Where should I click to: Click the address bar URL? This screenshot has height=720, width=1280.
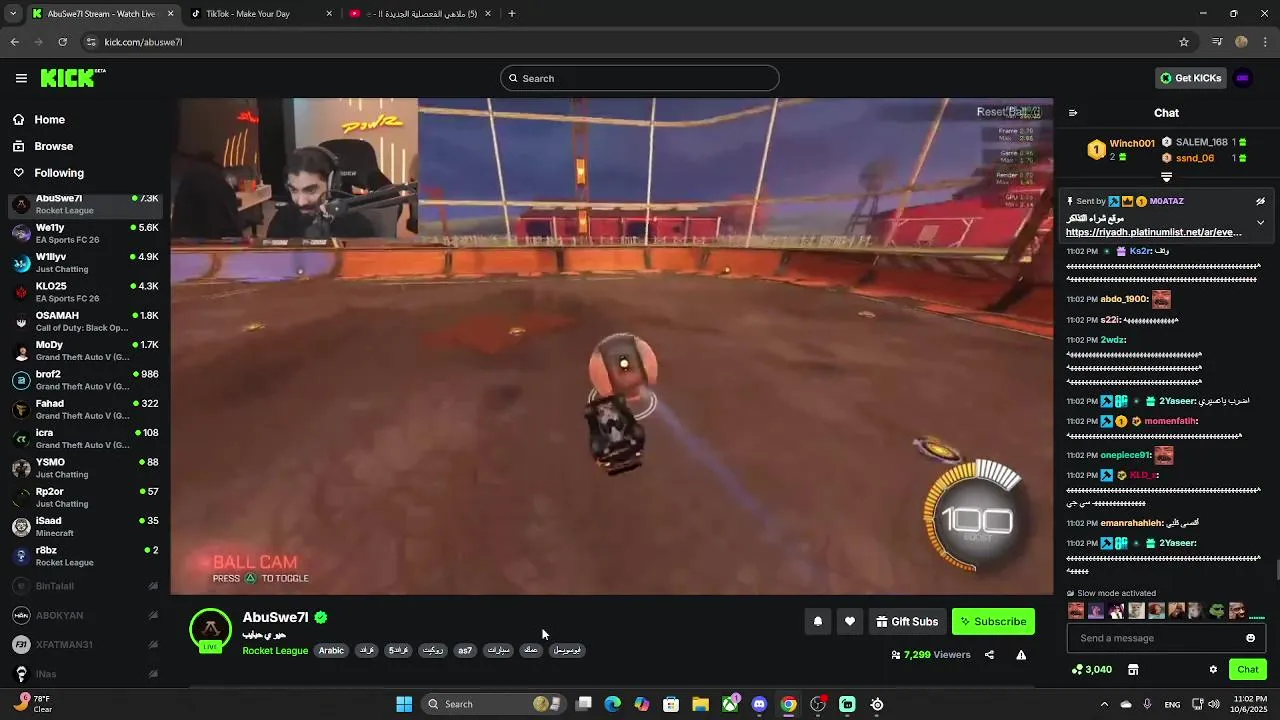[144, 42]
